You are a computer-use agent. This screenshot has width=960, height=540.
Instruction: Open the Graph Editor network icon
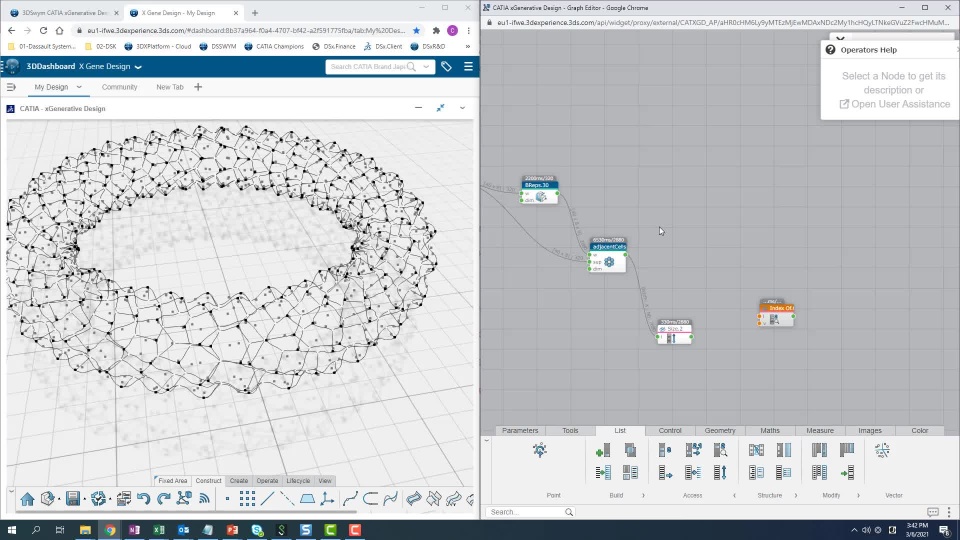(x=184, y=499)
